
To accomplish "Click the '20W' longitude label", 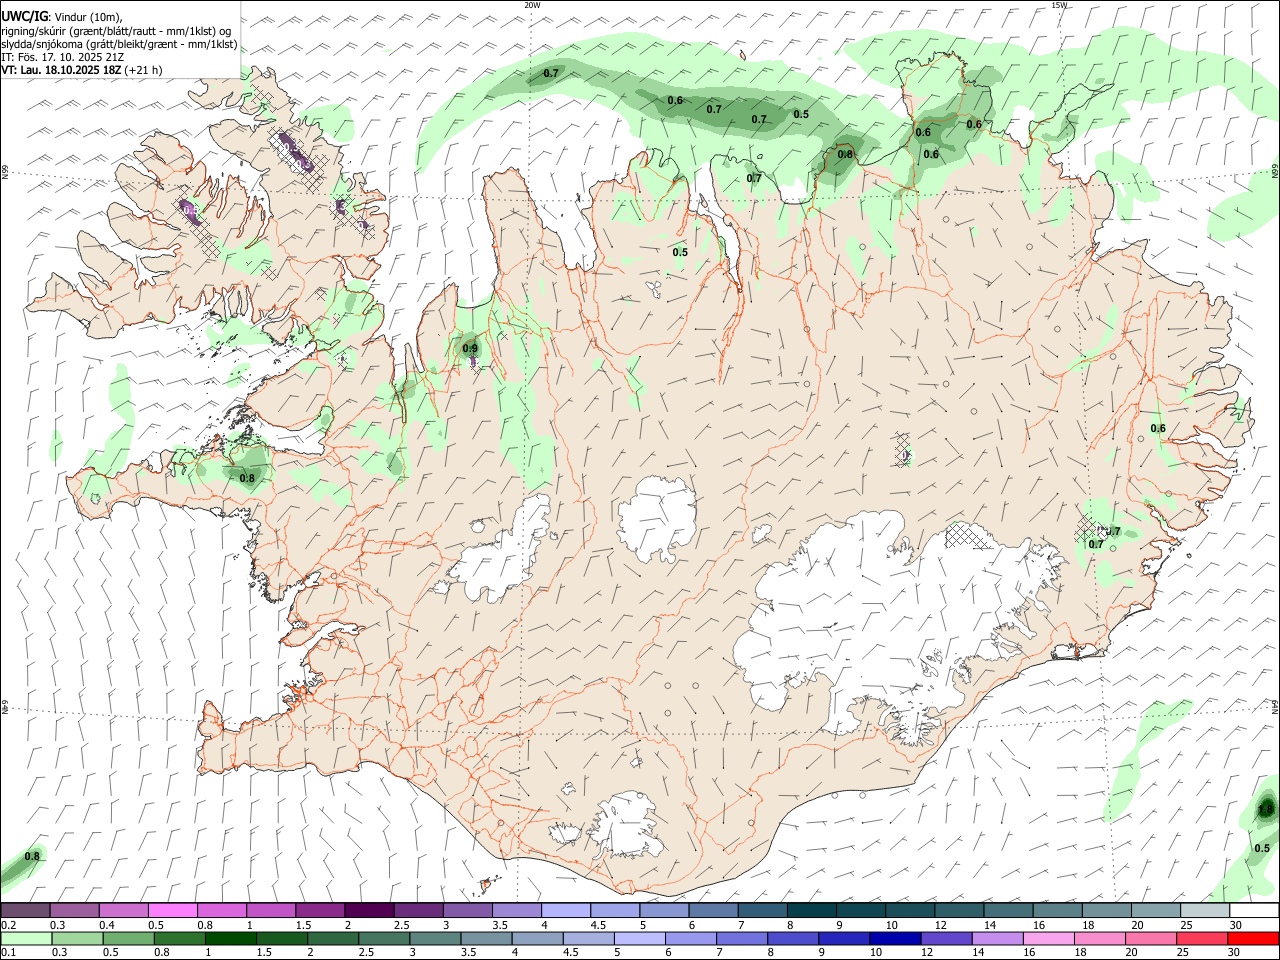I will [532, 5].
